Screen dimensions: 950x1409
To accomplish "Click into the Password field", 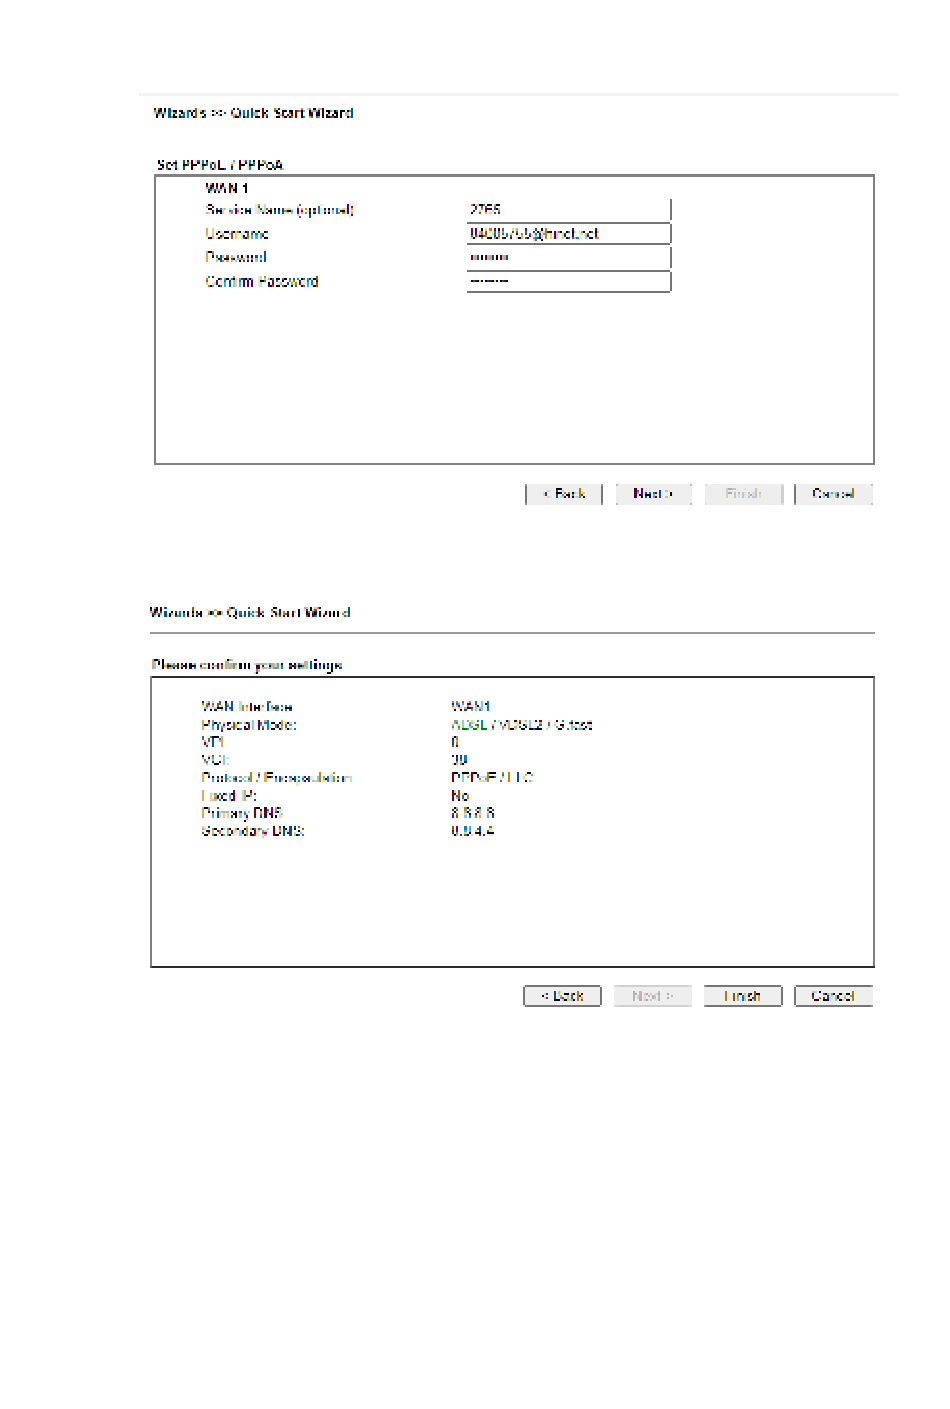I will (x=568, y=258).
